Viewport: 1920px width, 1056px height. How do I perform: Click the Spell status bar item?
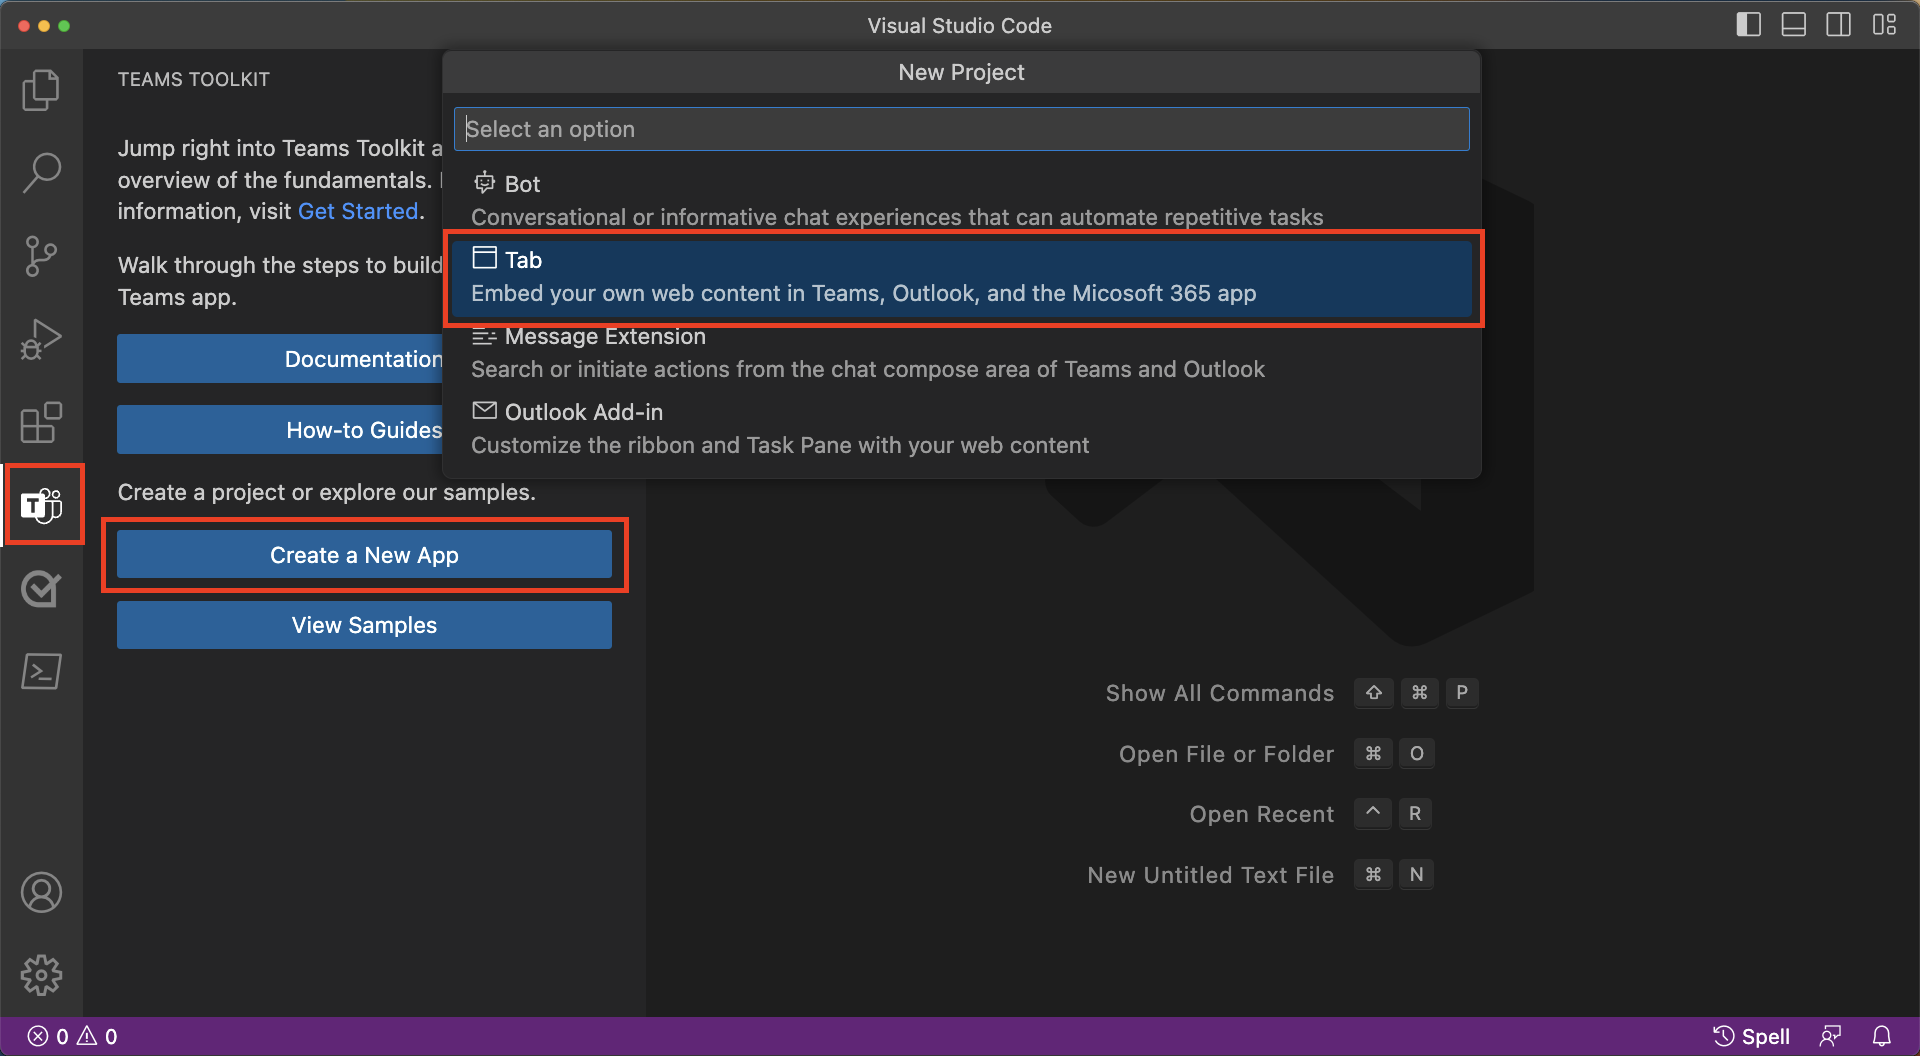(1751, 1036)
